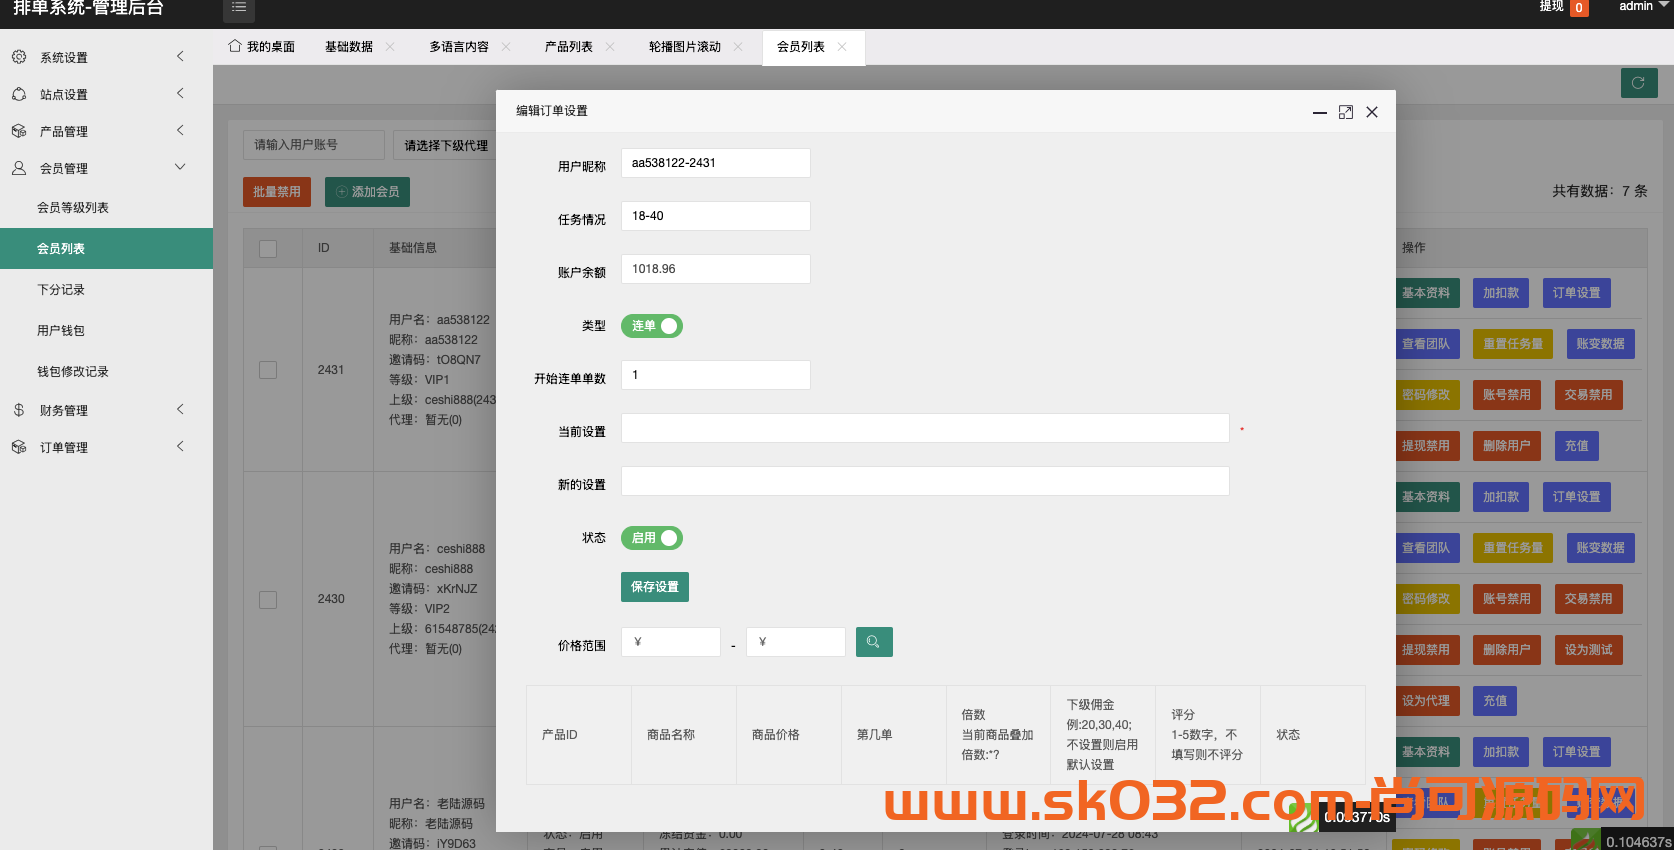Close the 基础数据 tab

point(390,47)
